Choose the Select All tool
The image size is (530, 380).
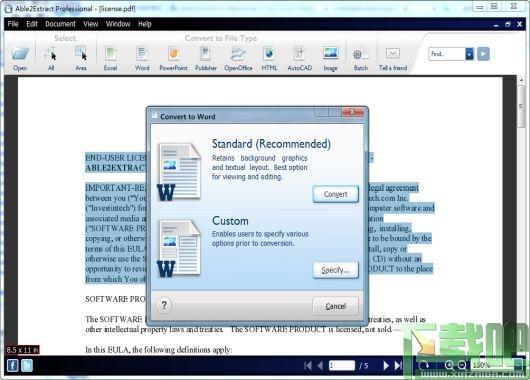tap(51, 58)
